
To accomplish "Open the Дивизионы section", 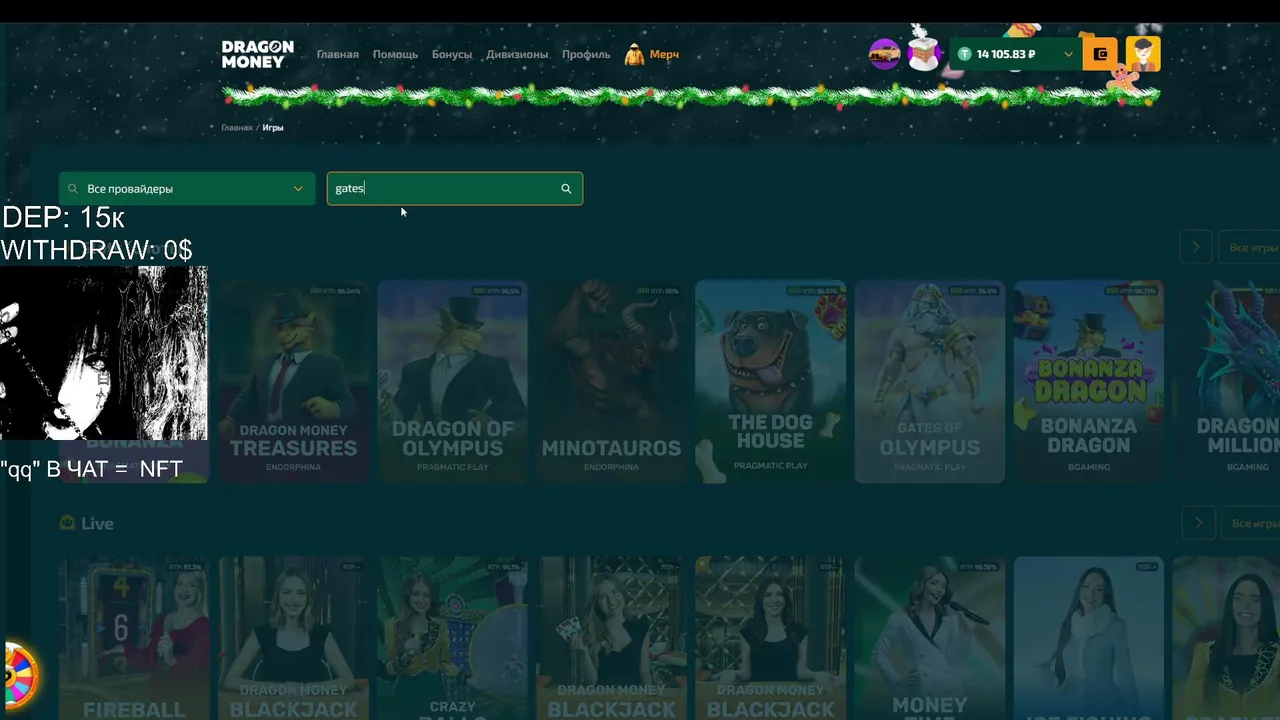I will point(517,54).
